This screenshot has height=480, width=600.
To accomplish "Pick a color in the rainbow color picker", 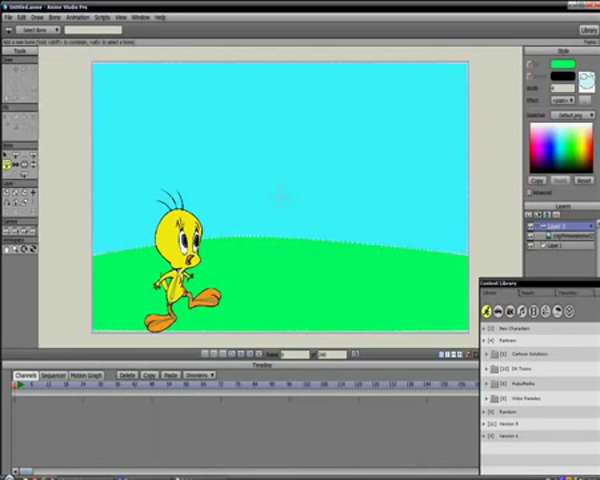I will pos(561,147).
